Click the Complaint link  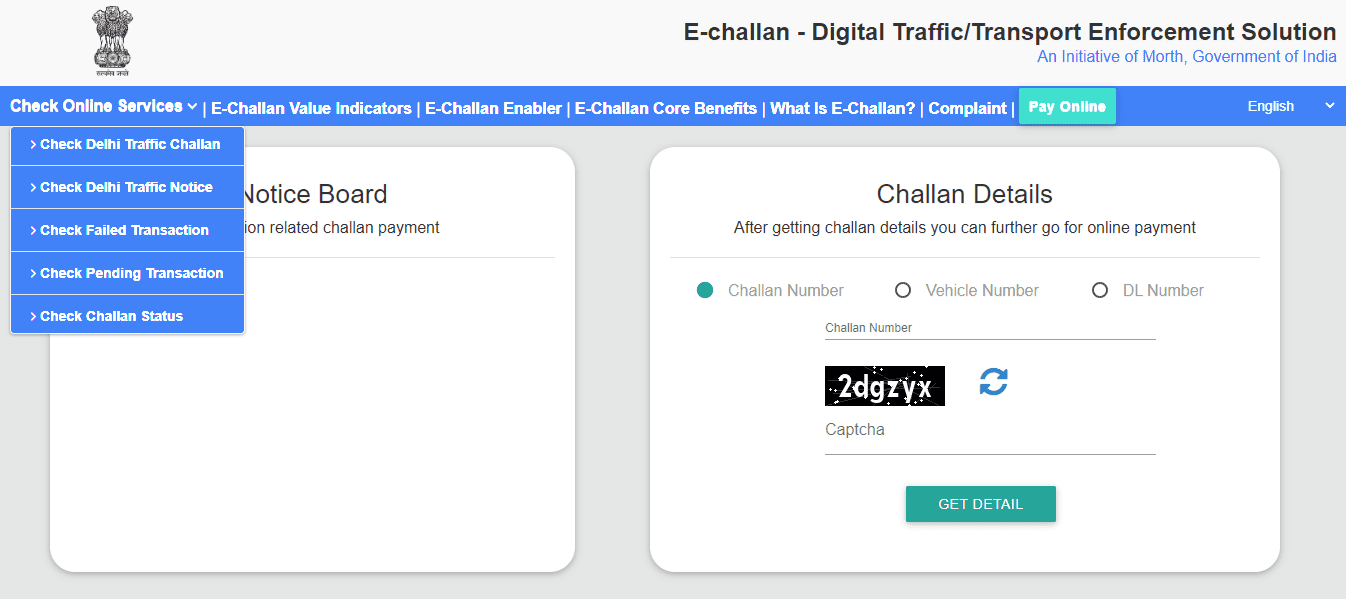click(x=967, y=108)
